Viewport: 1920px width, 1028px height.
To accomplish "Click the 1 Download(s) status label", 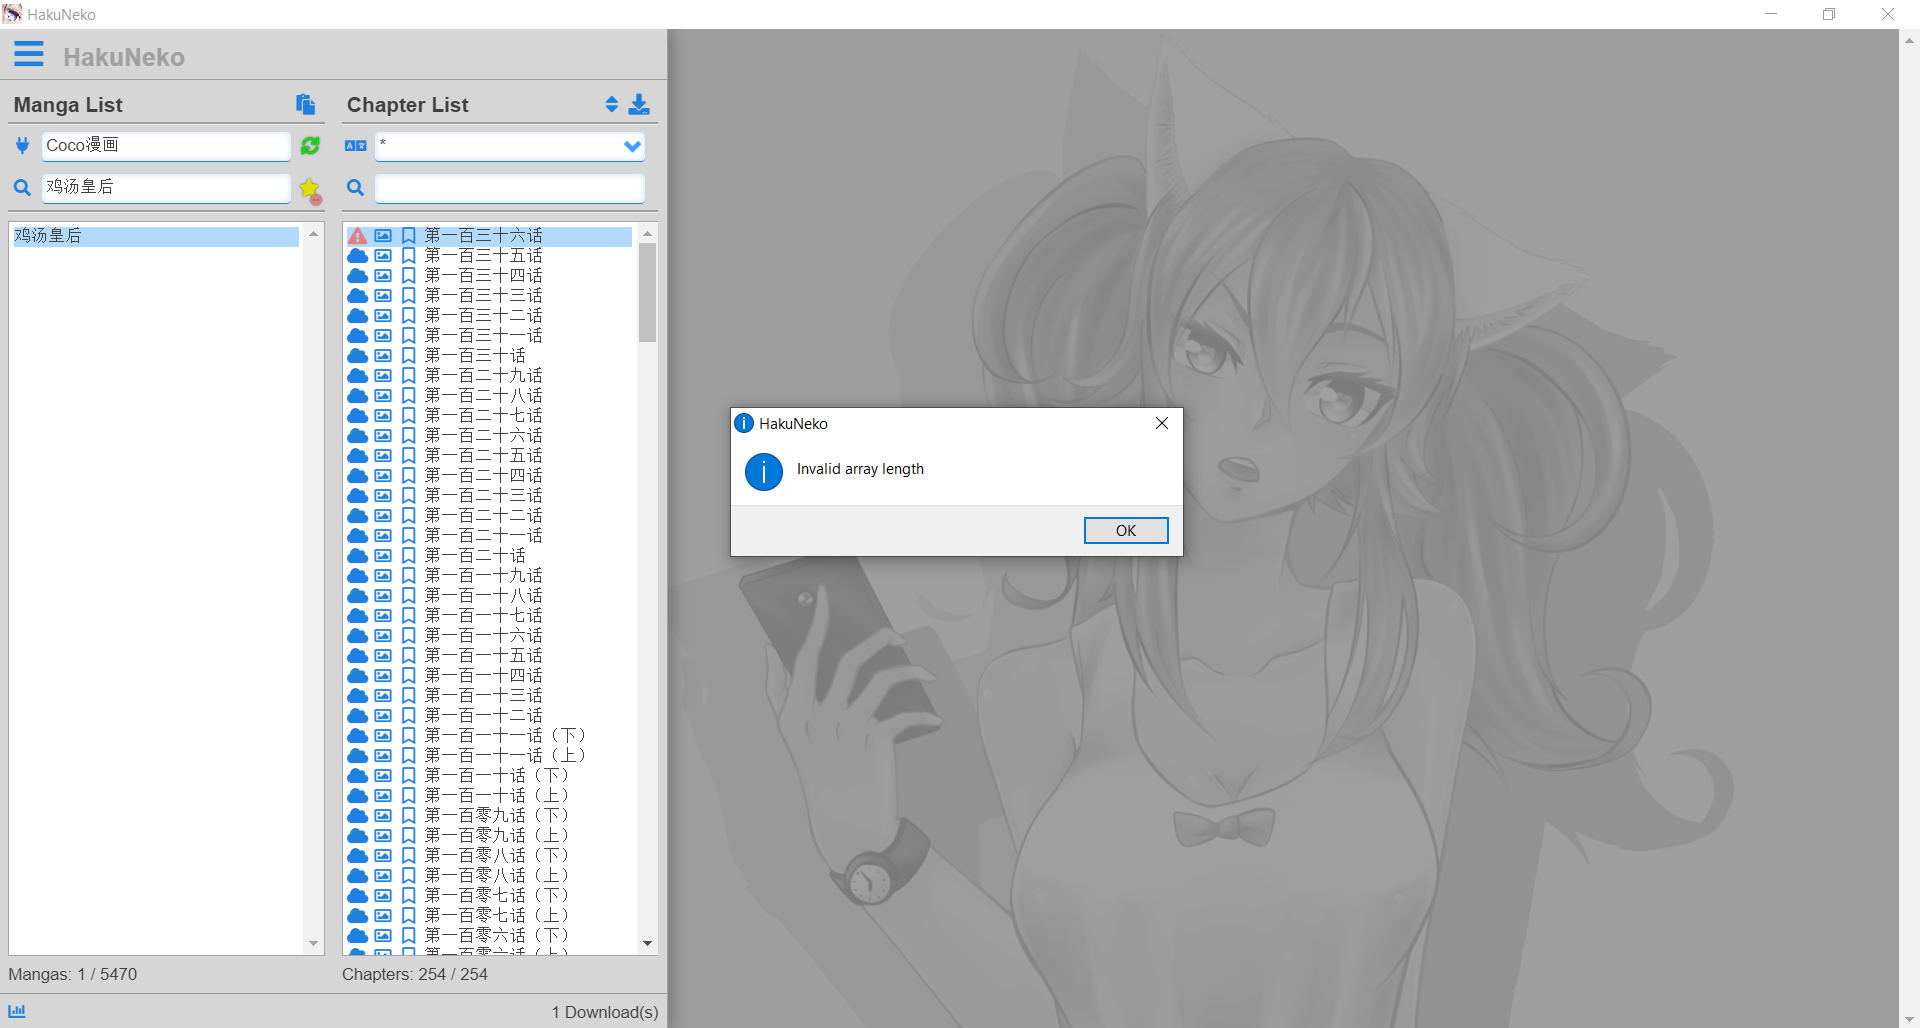I will tap(604, 1011).
